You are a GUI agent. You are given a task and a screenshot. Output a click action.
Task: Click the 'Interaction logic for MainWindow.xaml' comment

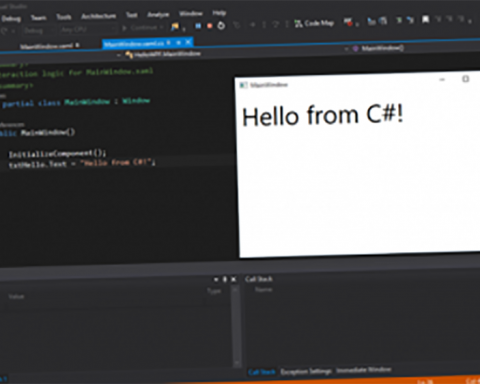pos(76,73)
